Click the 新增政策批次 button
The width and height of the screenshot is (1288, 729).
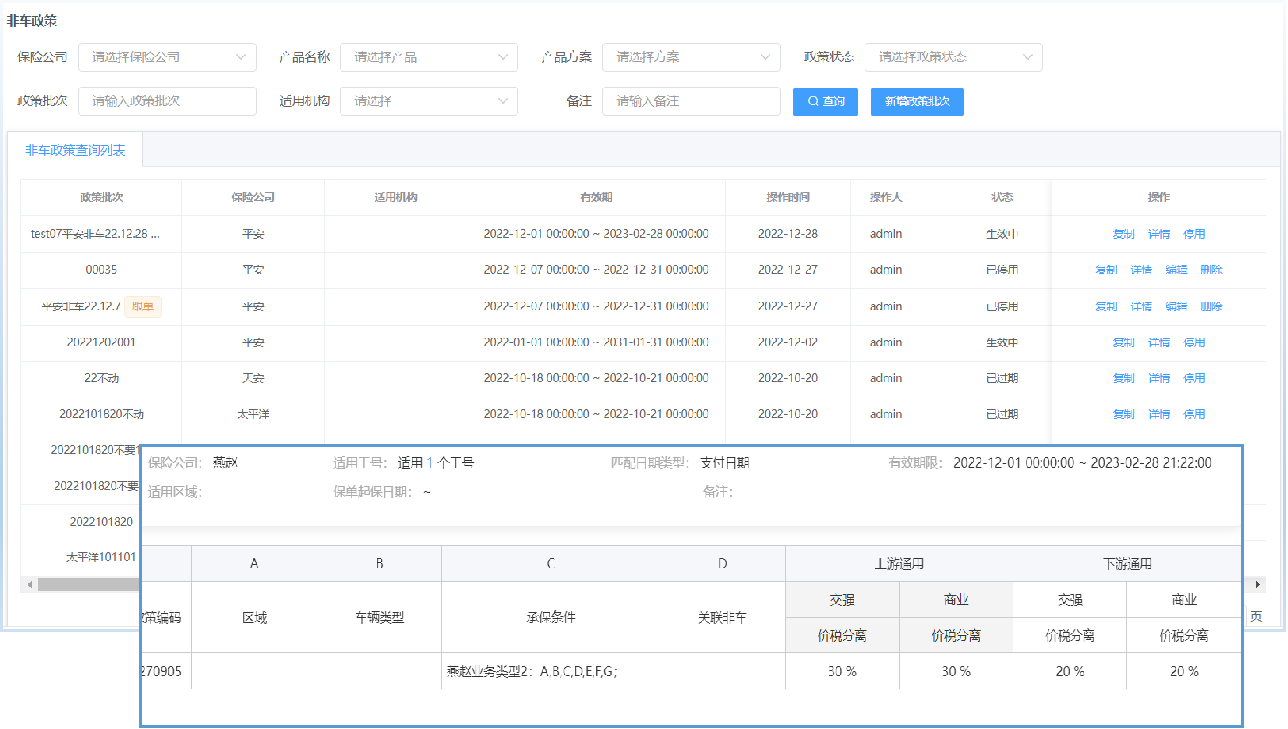(x=917, y=101)
